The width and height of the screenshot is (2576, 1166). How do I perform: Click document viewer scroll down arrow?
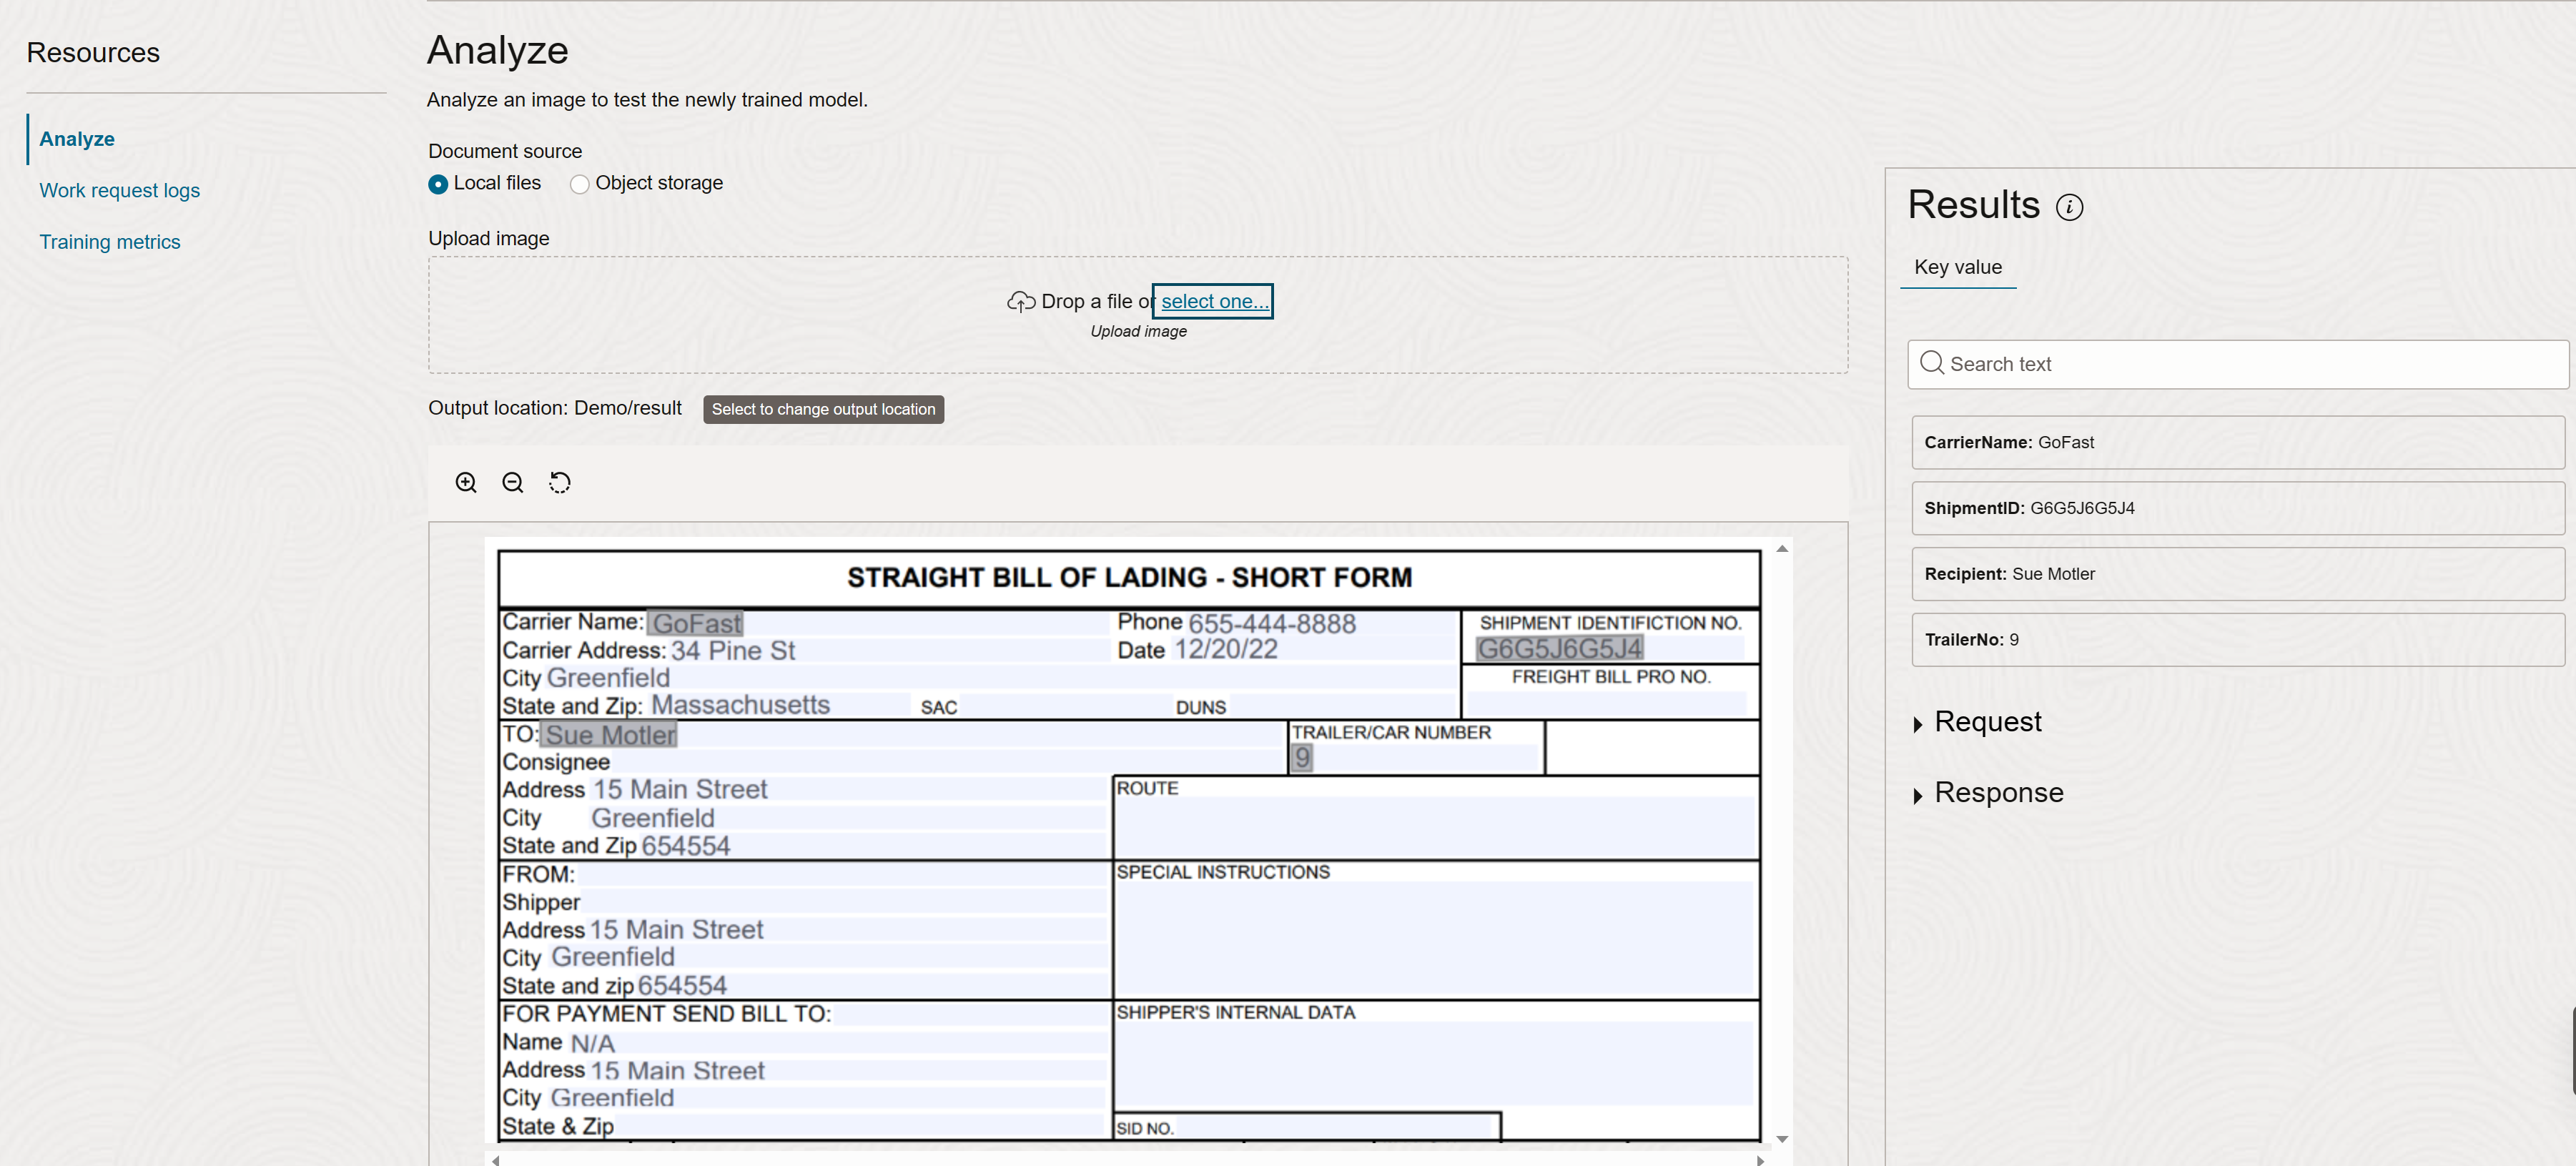(x=1782, y=1139)
